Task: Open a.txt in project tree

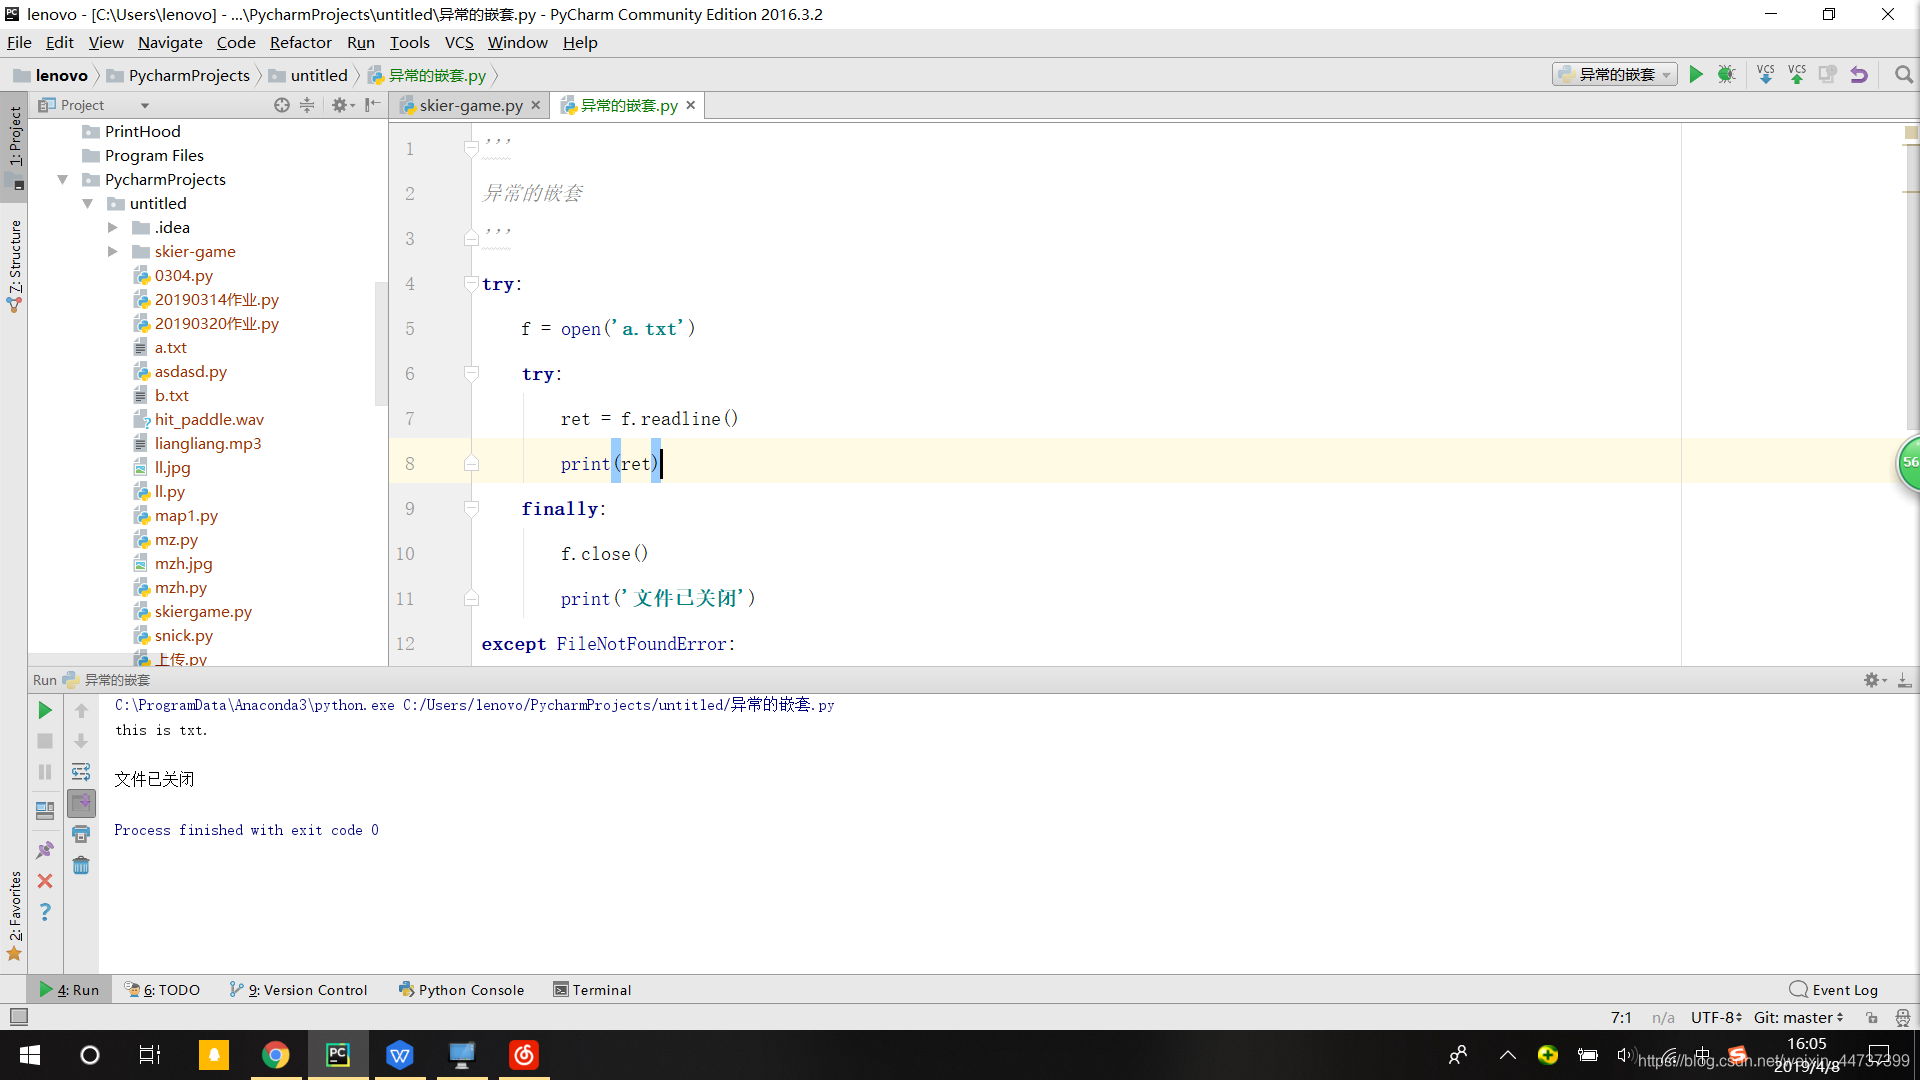Action: [170, 348]
